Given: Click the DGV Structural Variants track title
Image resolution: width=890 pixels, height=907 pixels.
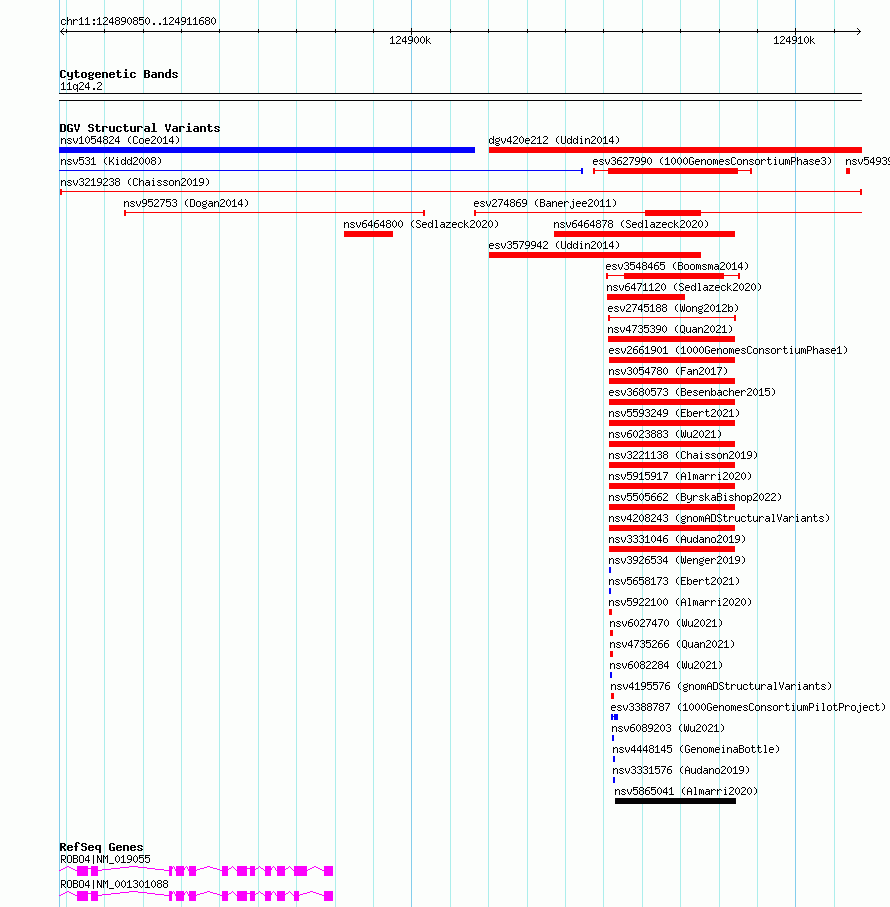Looking at the screenshot, I should tap(140, 128).
